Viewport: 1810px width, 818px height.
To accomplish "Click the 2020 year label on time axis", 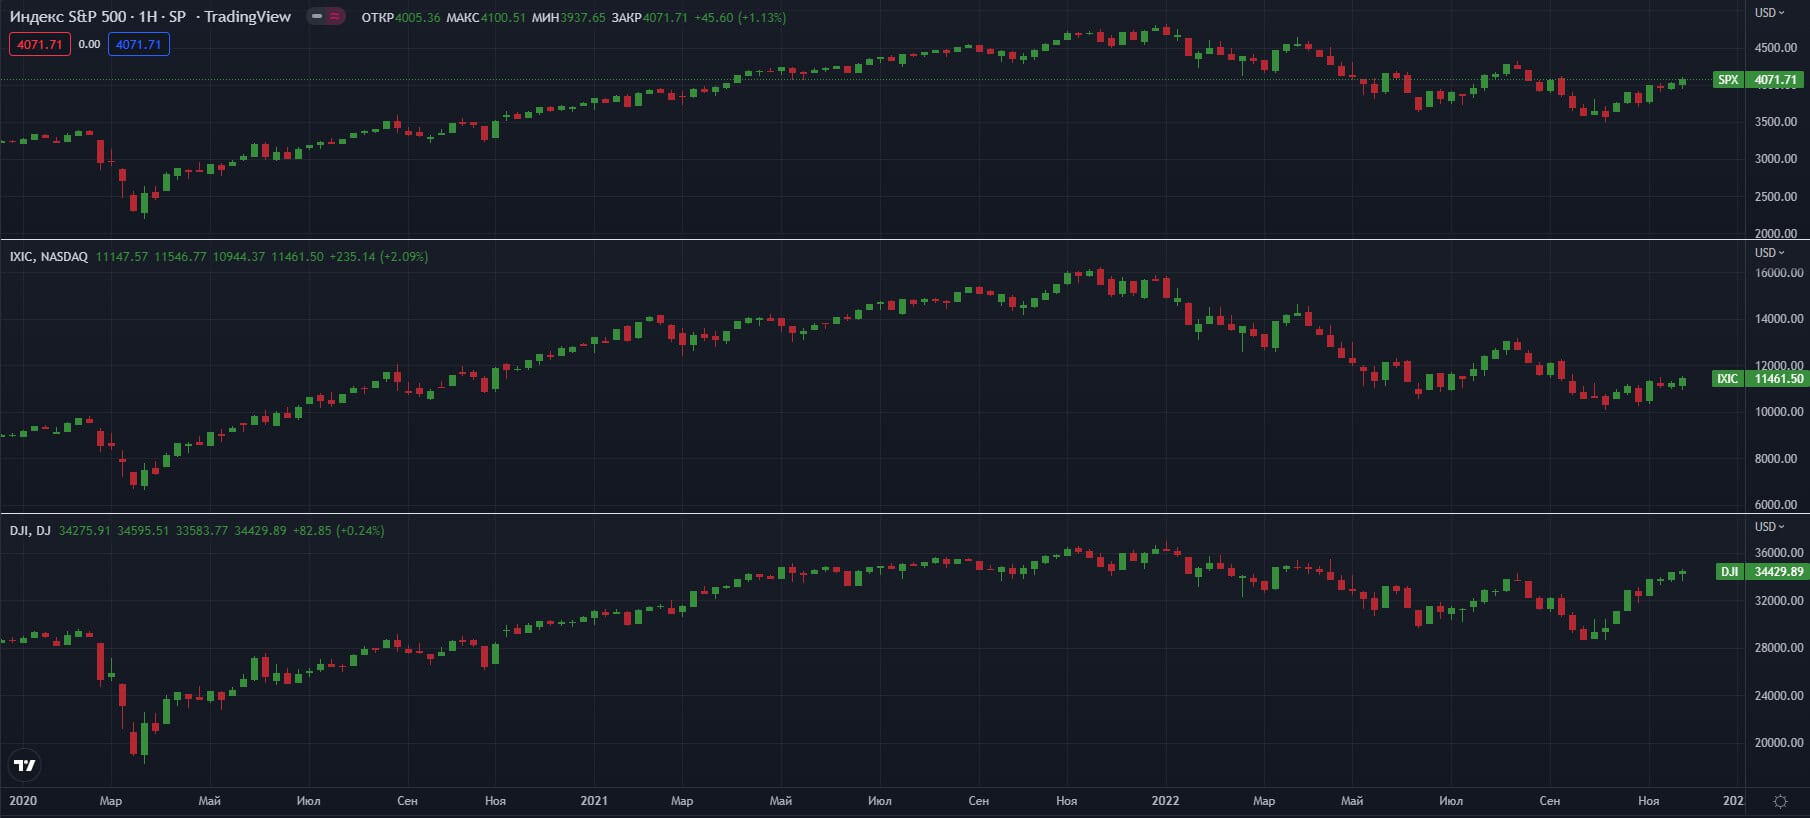I will (x=23, y=801).
